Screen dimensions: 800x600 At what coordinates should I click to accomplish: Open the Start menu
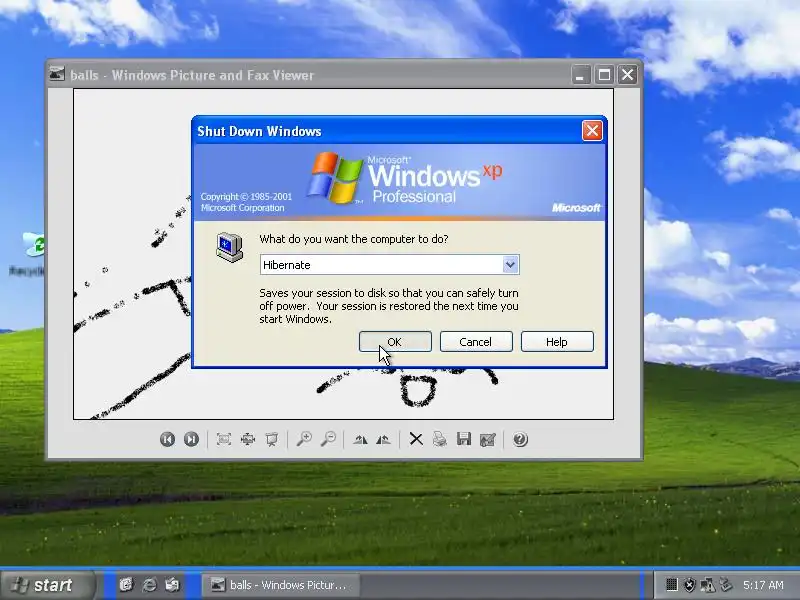pos(47,585)
